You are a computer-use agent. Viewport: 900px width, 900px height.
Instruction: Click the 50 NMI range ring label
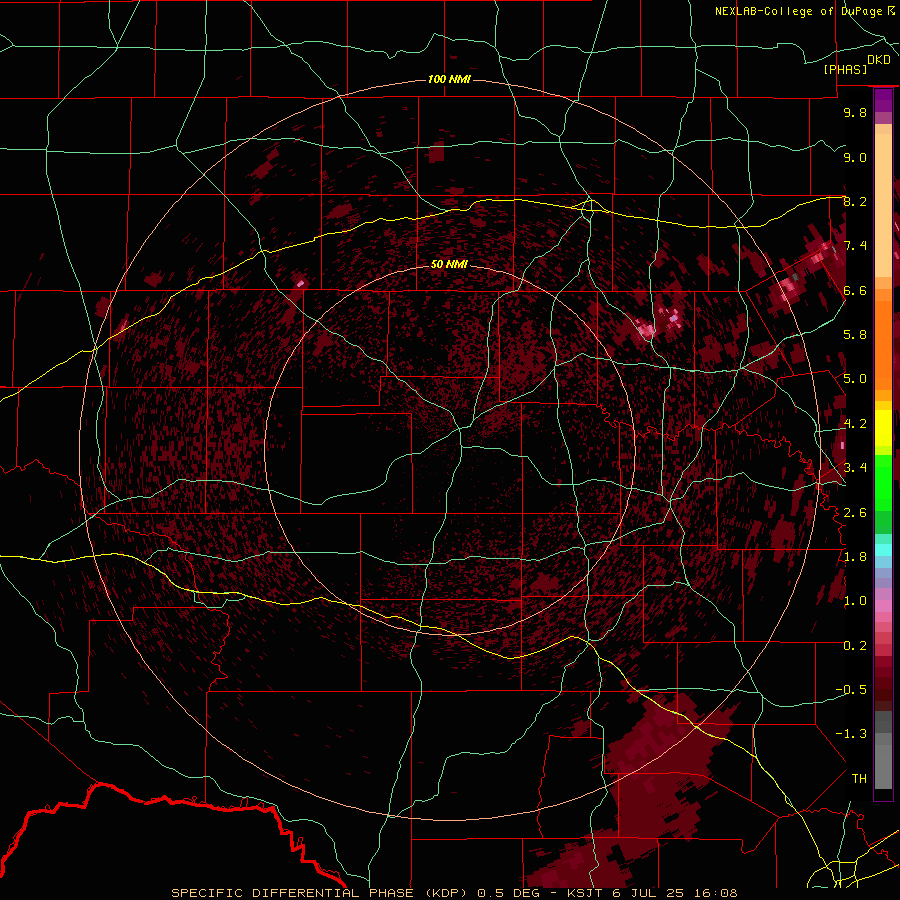pyautogui.click(x=449, y=264)
